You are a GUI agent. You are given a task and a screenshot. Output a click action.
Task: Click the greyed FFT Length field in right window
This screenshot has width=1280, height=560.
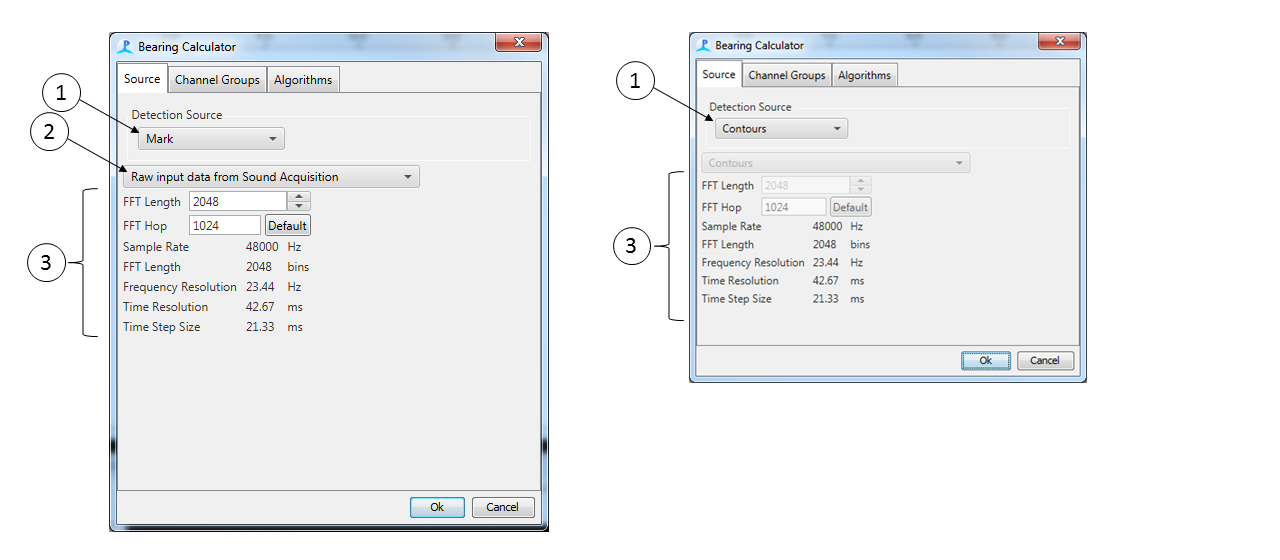pyautogui.click(x=805, y=186)
